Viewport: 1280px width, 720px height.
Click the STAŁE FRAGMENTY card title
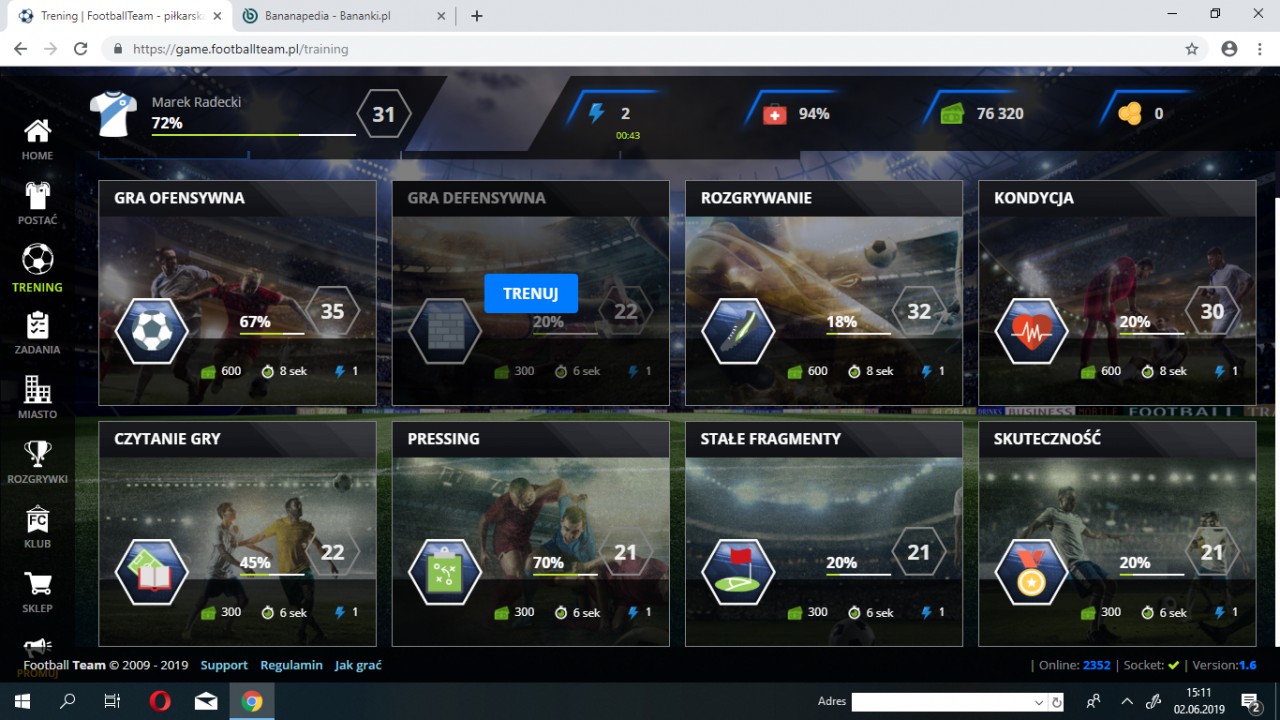click(x=770, y=439)
